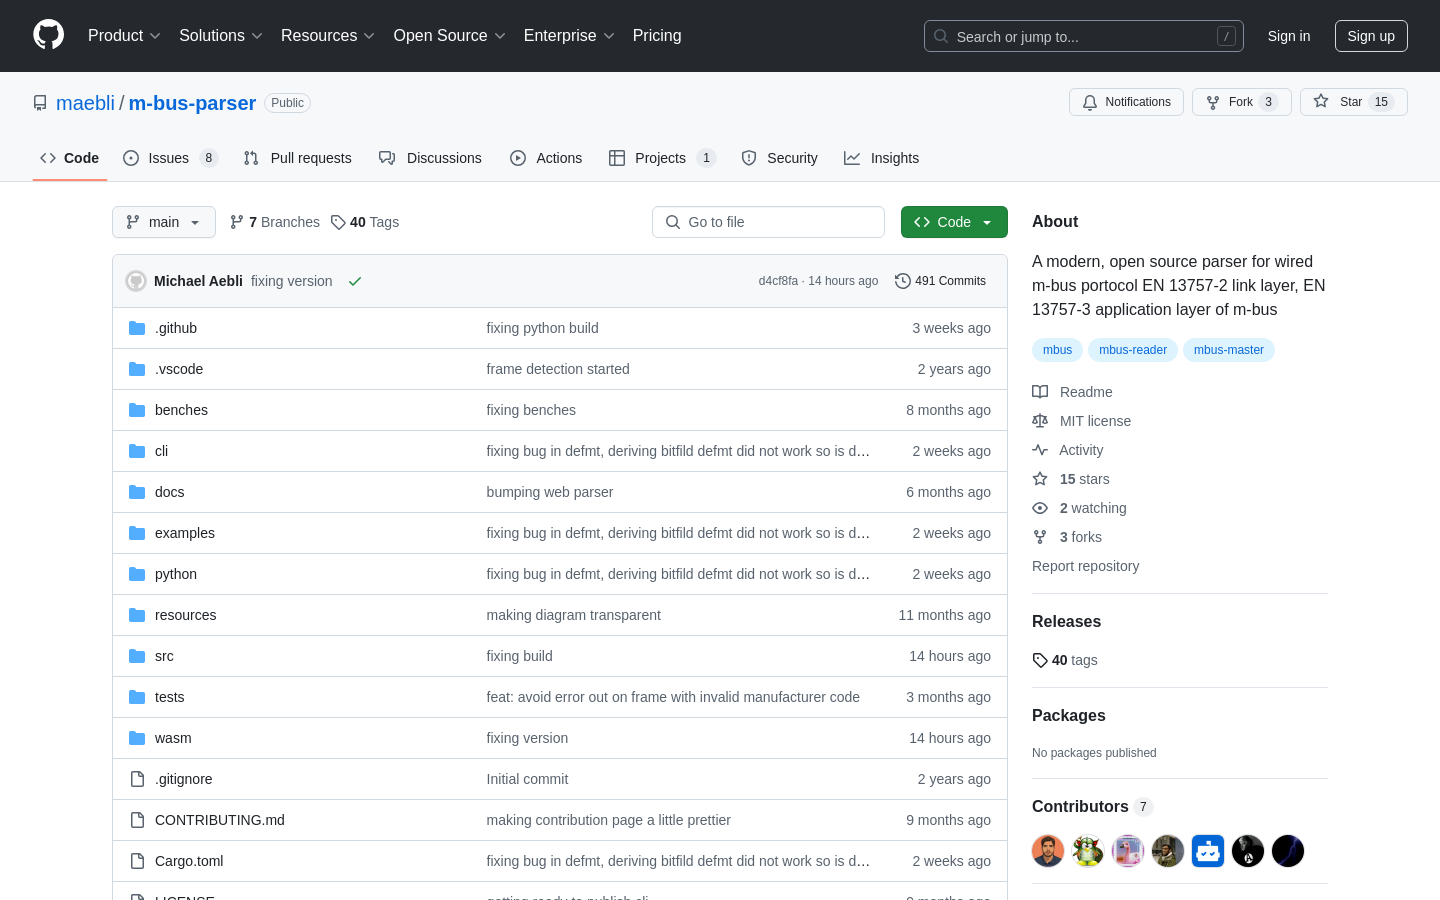1440x900 pixels.
Task: Open the Readme link
Action: [1072, 392]
